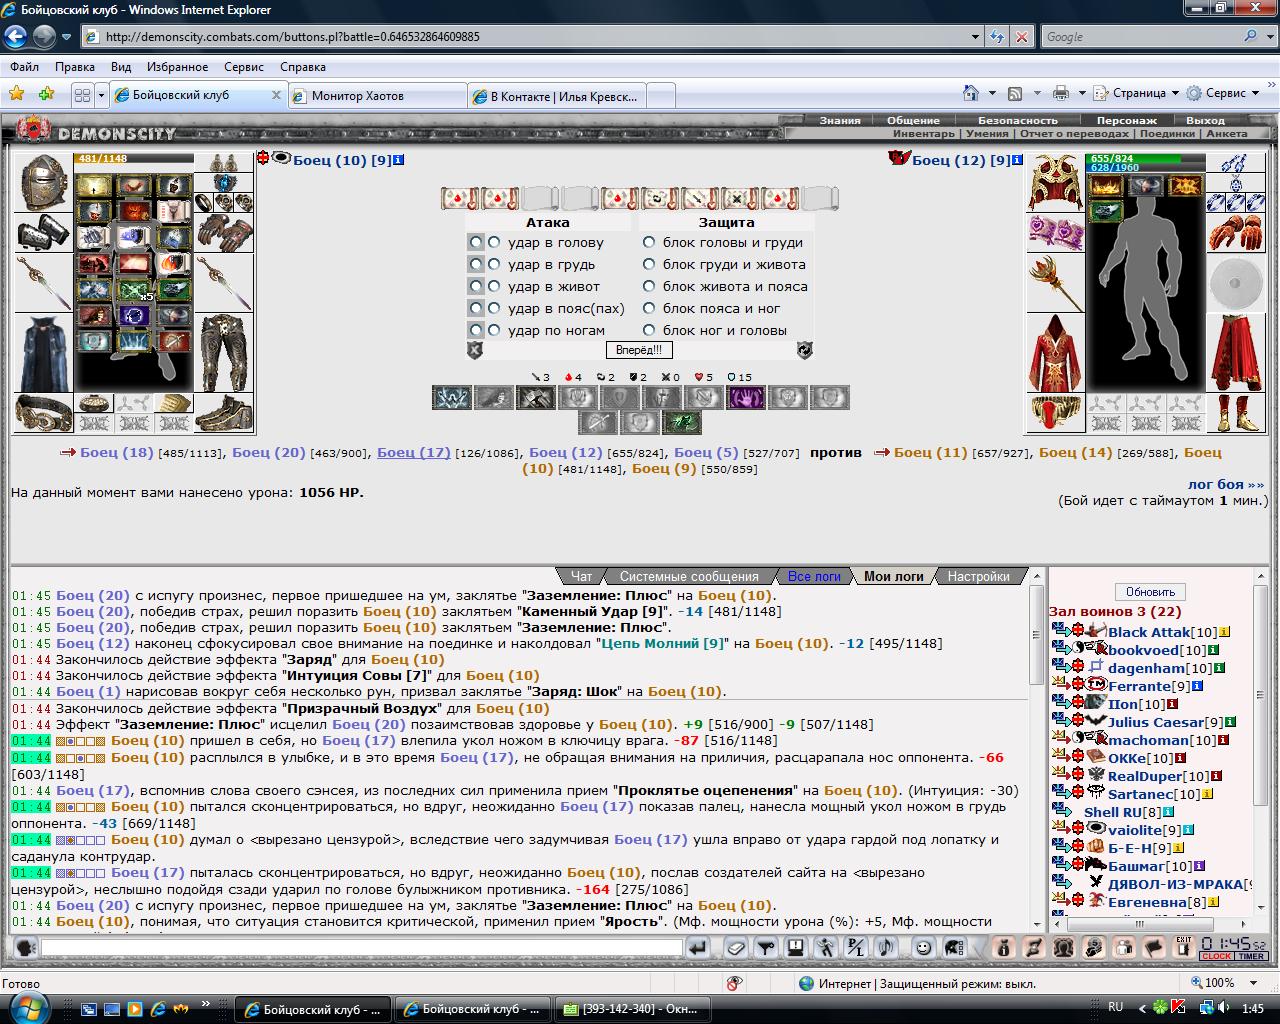This screenshot has width=1280, height=1024.
Task: Use the helmet combat technique
Action: click(x=661, y=397)
